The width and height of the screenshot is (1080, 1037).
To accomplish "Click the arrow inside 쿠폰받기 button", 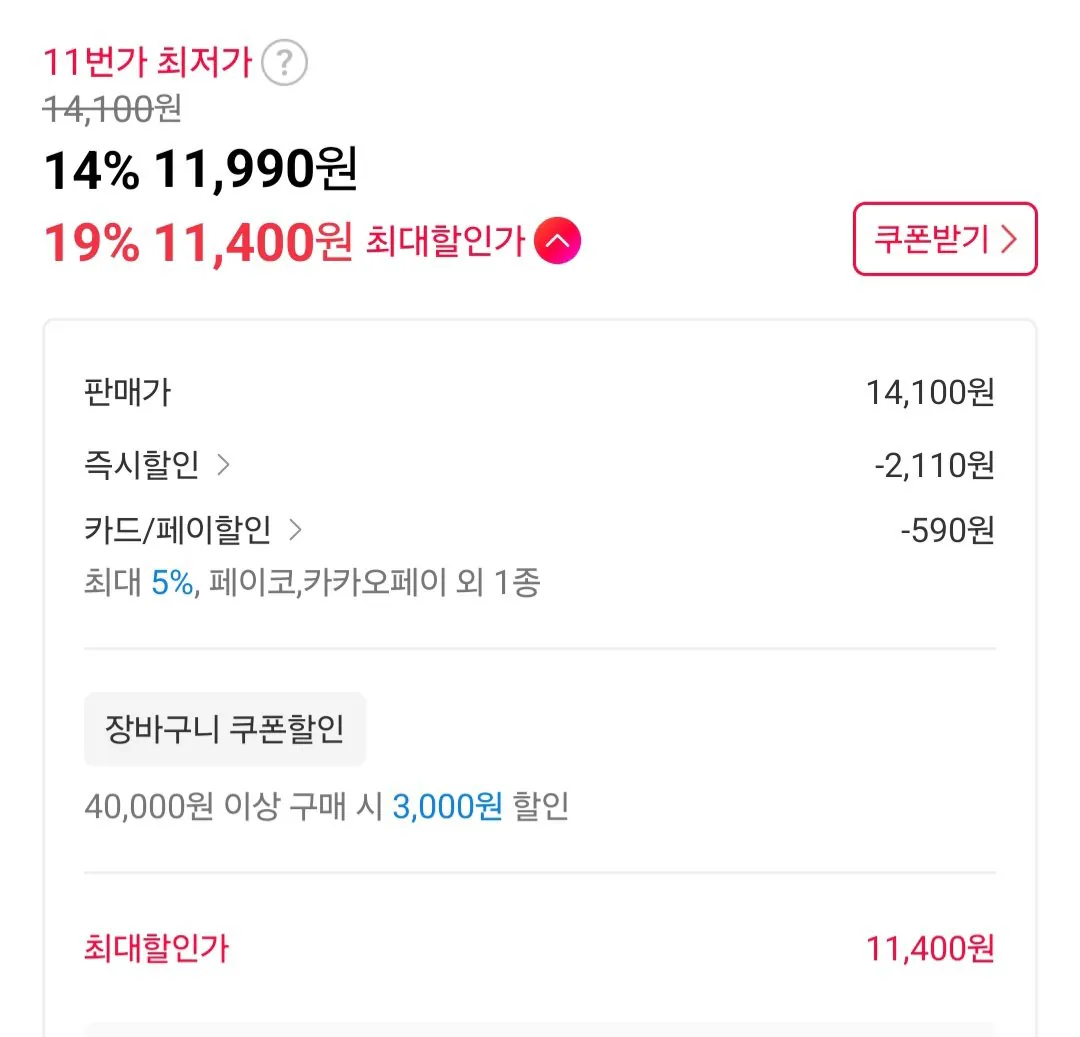I will click(x=1011, y=240).
